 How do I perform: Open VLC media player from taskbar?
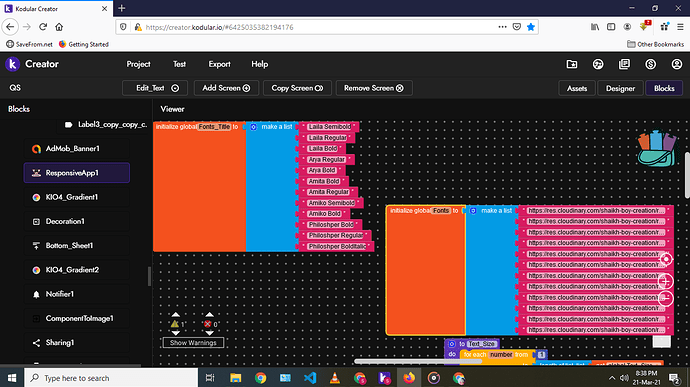click(x=335, y=378)
